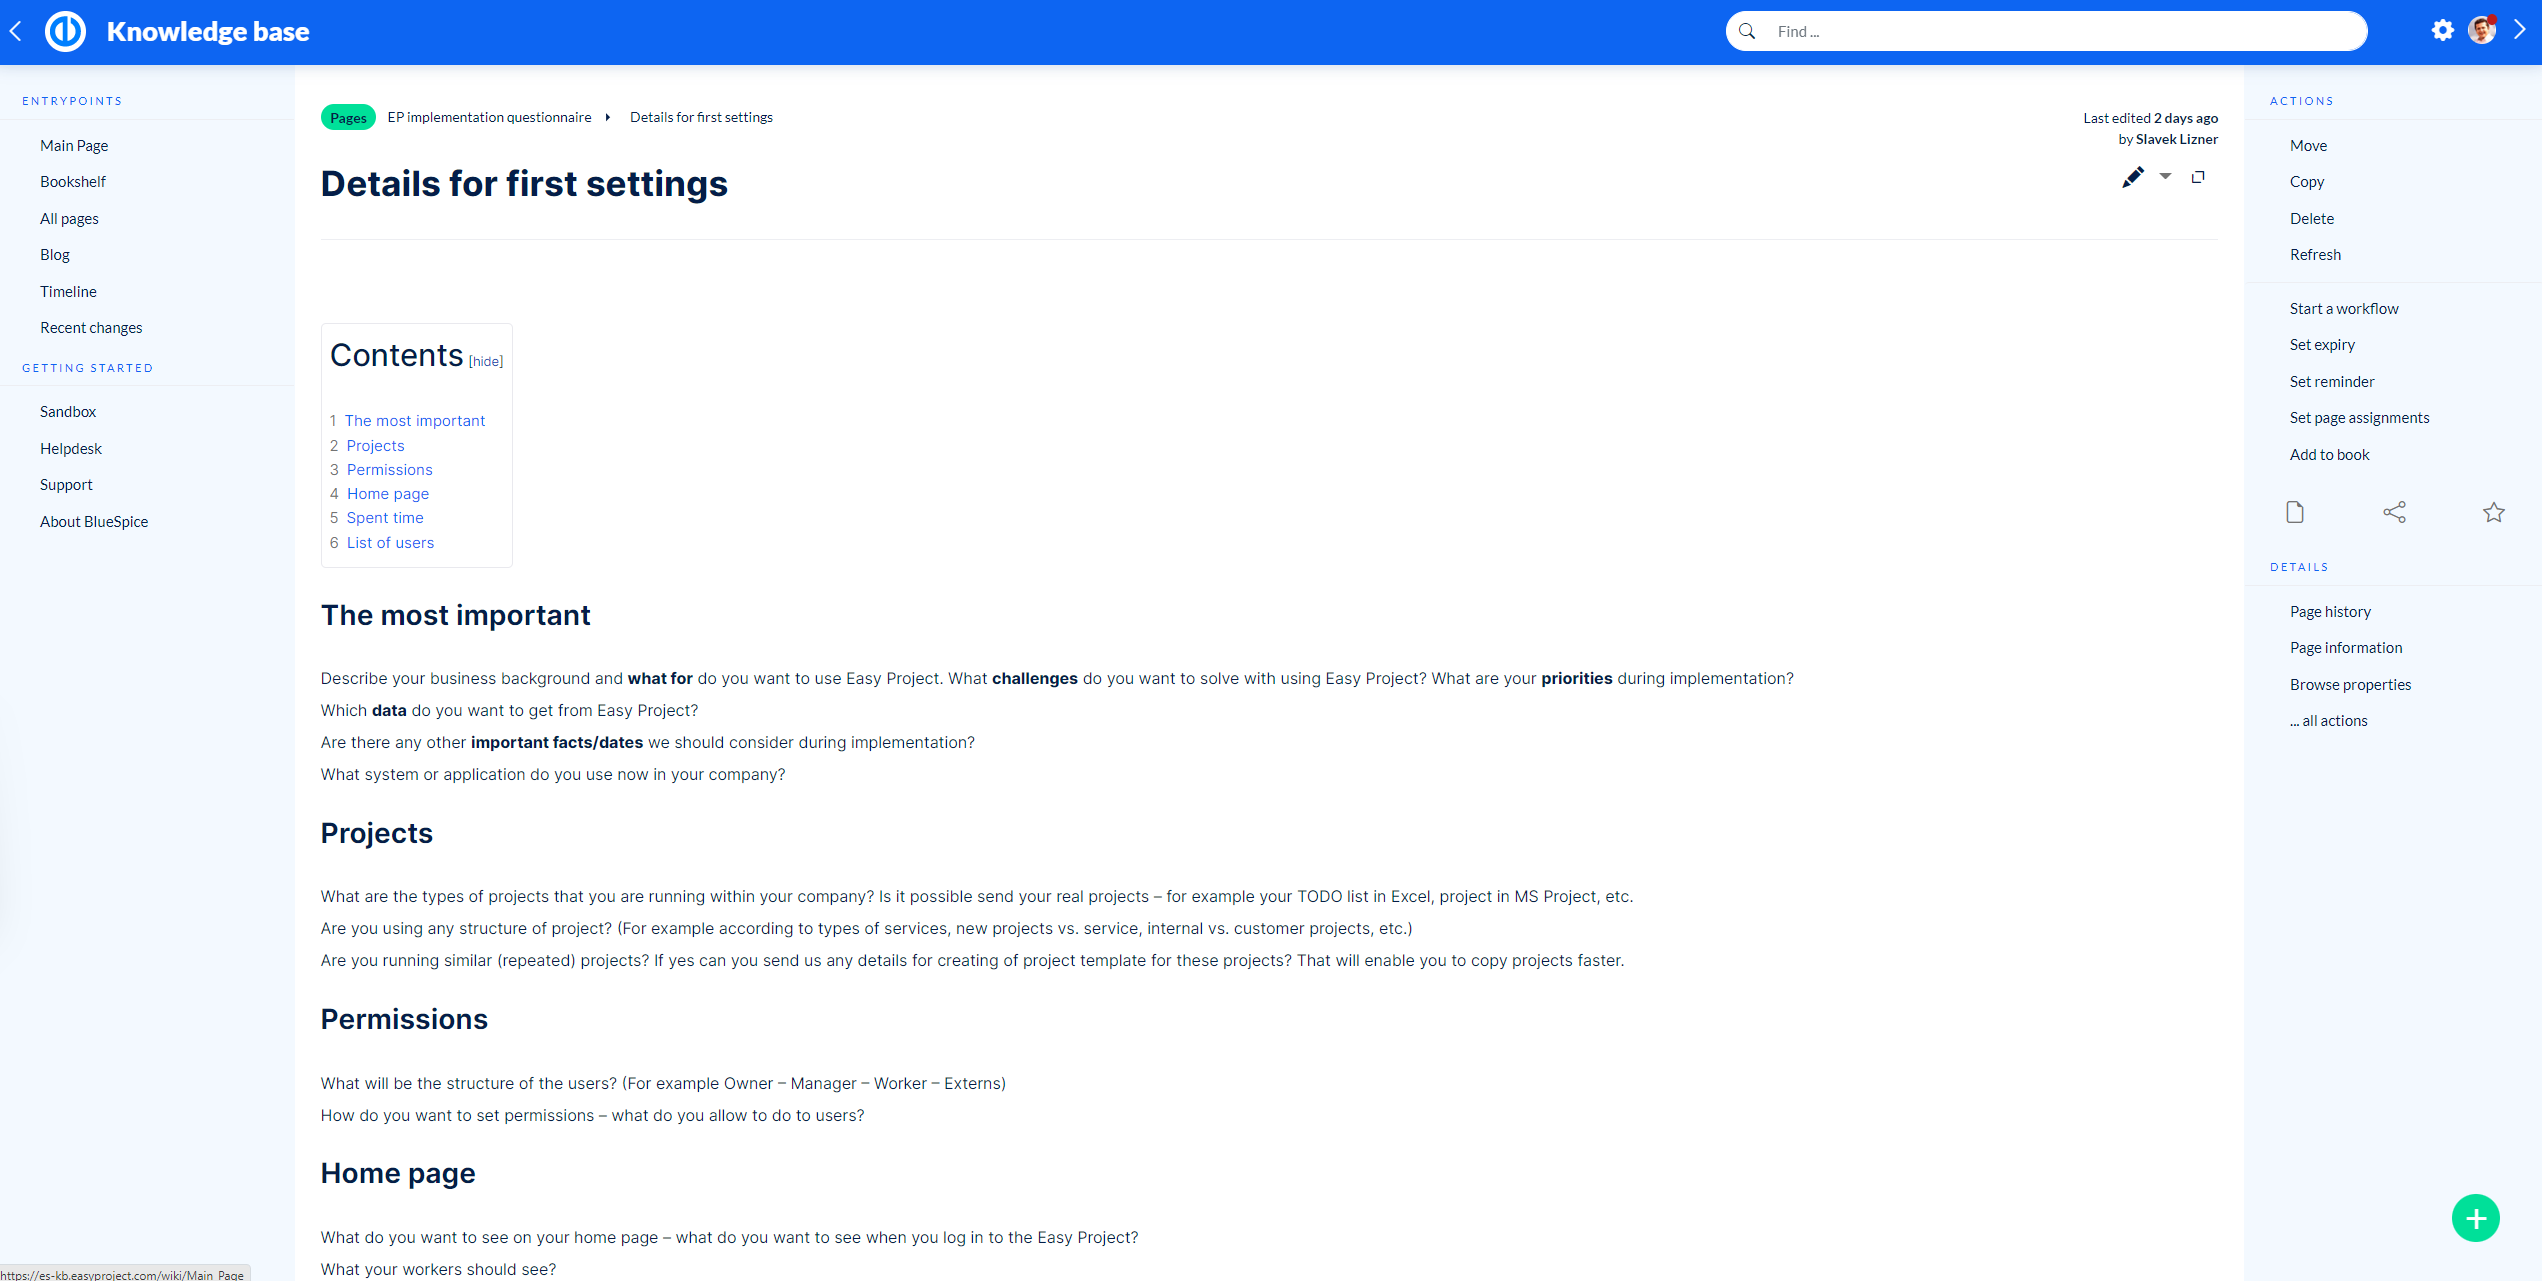The width and height of the screenshot is (2542, 1281).
Task: Click the copy page icon
Action: 2201,178
